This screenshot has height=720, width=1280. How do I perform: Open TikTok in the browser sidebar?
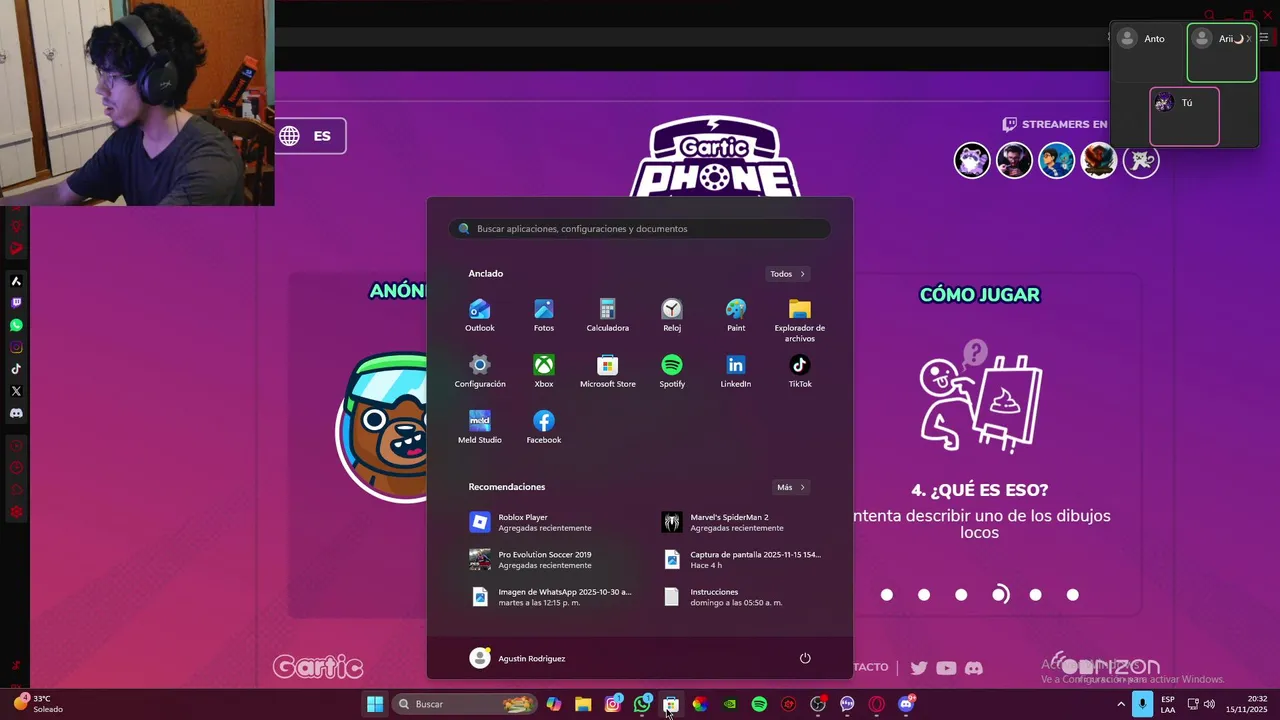coord(16,369)
